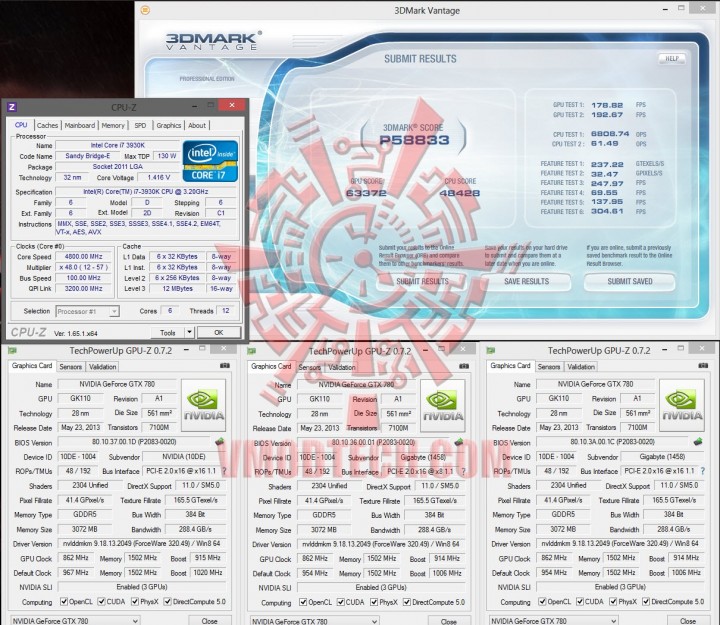Viewport: 720px width, 625px height.
Task: Click the camera screenshot icon in right GPU-Z window
Action: [703, 366]
